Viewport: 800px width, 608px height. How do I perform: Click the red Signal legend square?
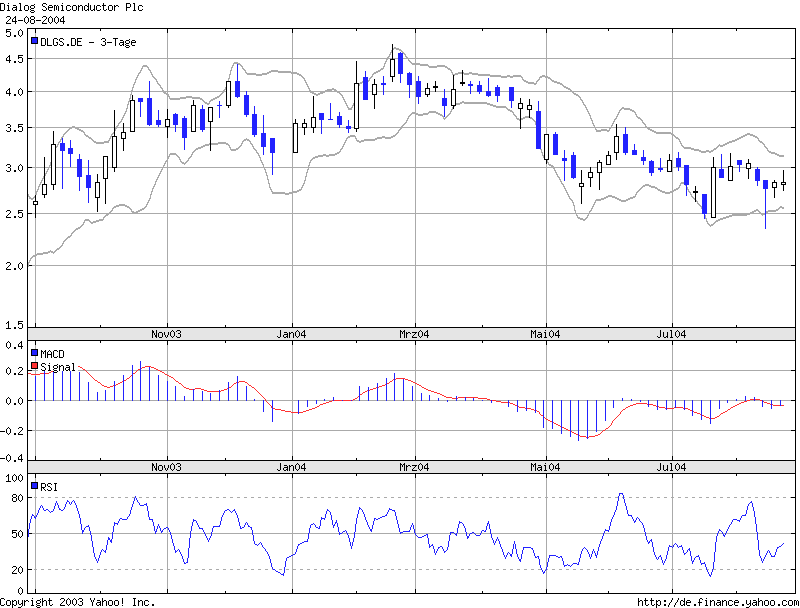tap(35, 367)
